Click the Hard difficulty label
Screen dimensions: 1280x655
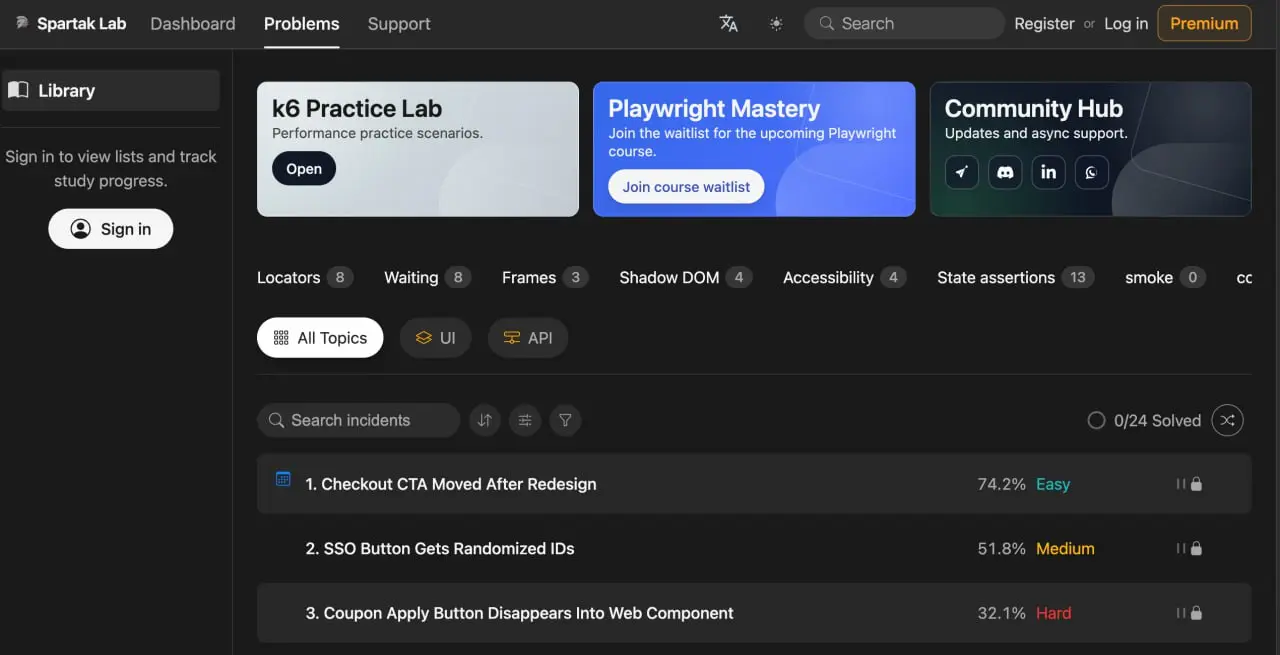1053,613
